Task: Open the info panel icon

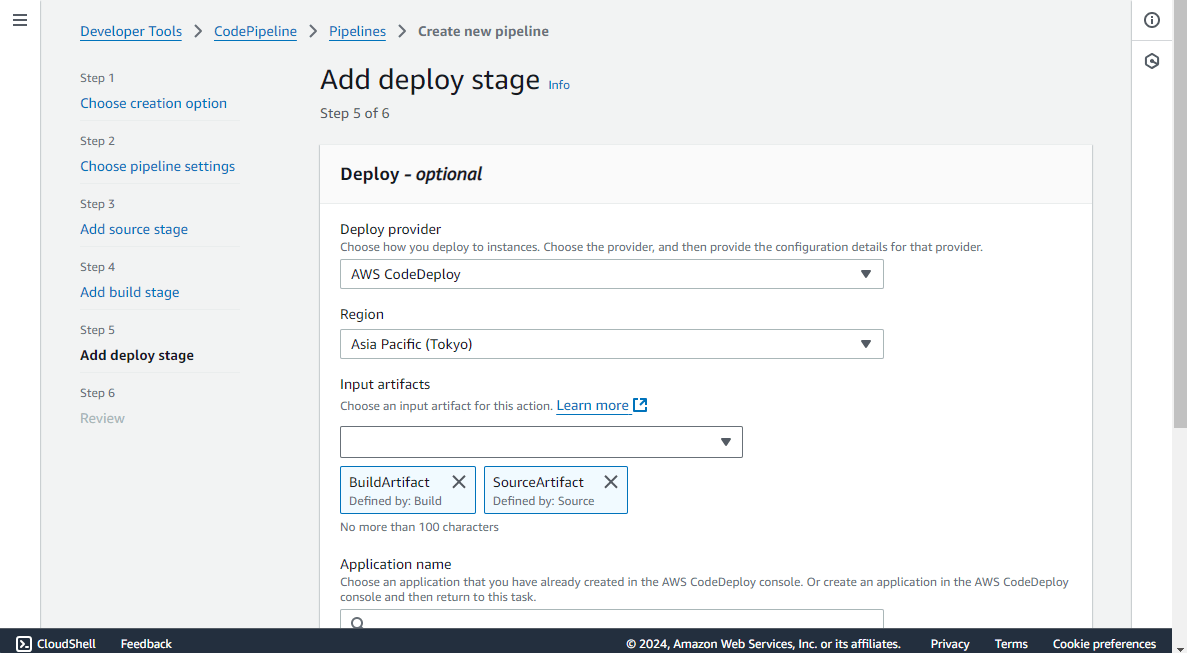Action: tap(1151, 20)
